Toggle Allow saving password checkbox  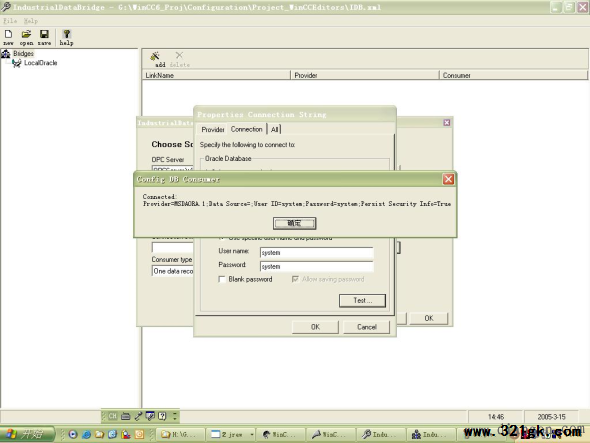coord(295,279)
